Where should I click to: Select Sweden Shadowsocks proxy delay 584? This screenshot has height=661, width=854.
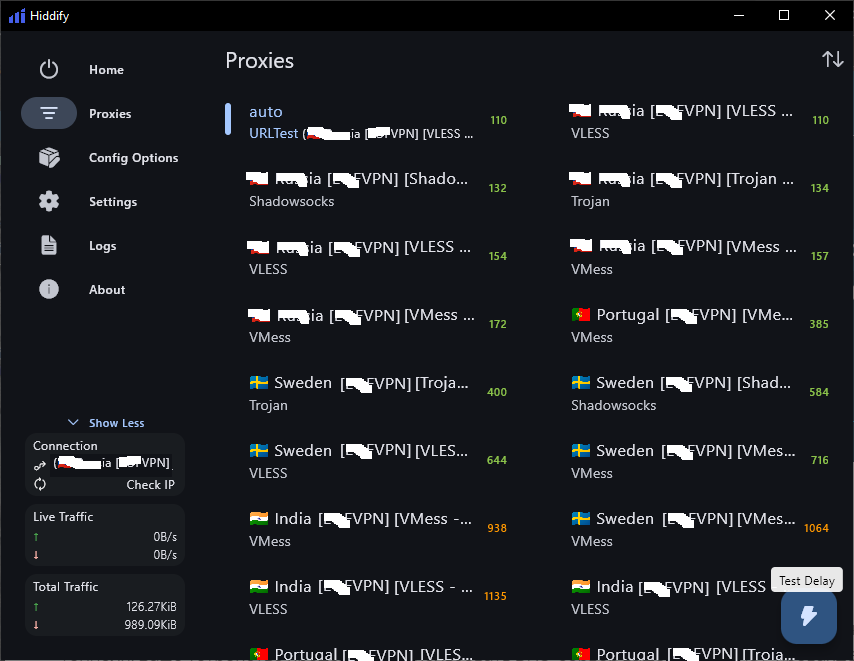tap(700, 393)
